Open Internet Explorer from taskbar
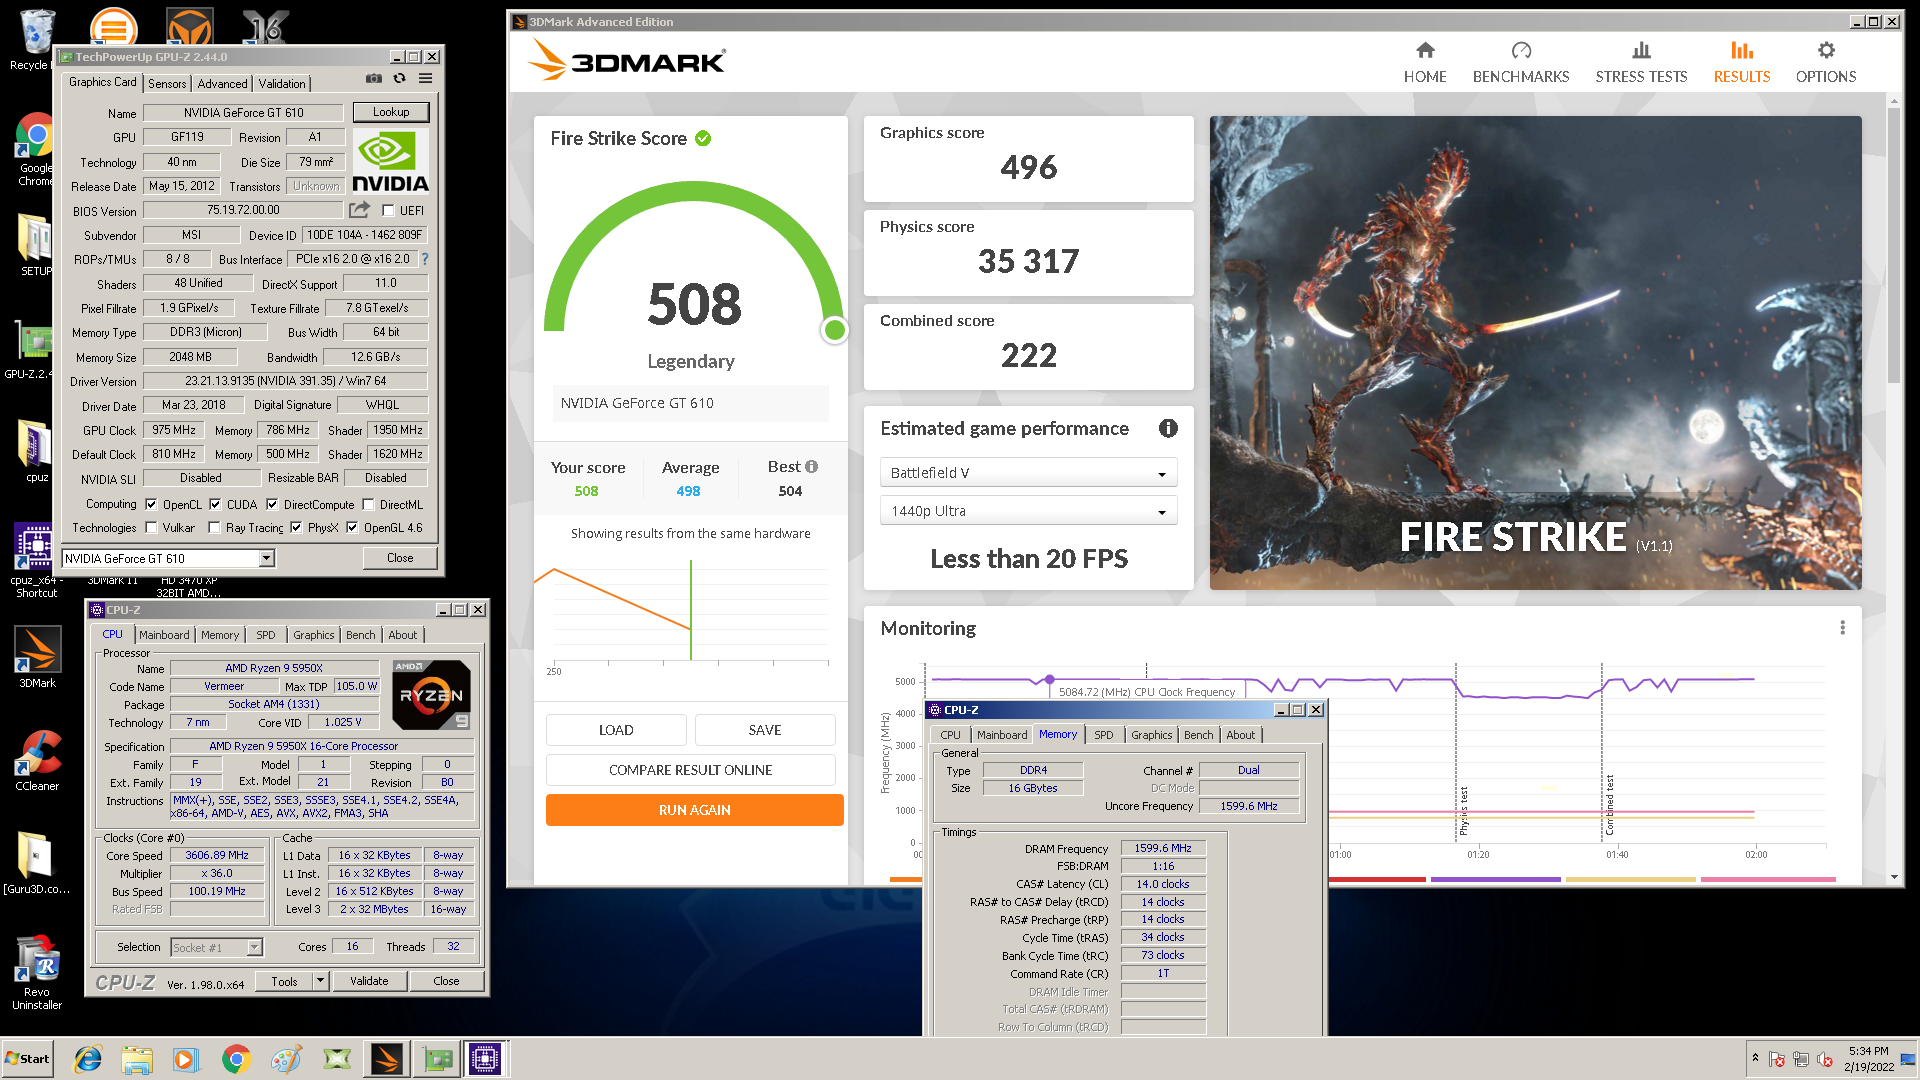The width and height of the screenshot is (1920, 1080). pos(88,1059)
